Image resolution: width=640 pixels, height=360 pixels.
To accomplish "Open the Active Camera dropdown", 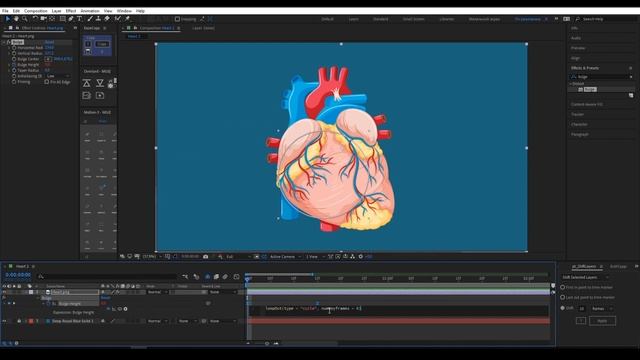I will tap(285, 257).
